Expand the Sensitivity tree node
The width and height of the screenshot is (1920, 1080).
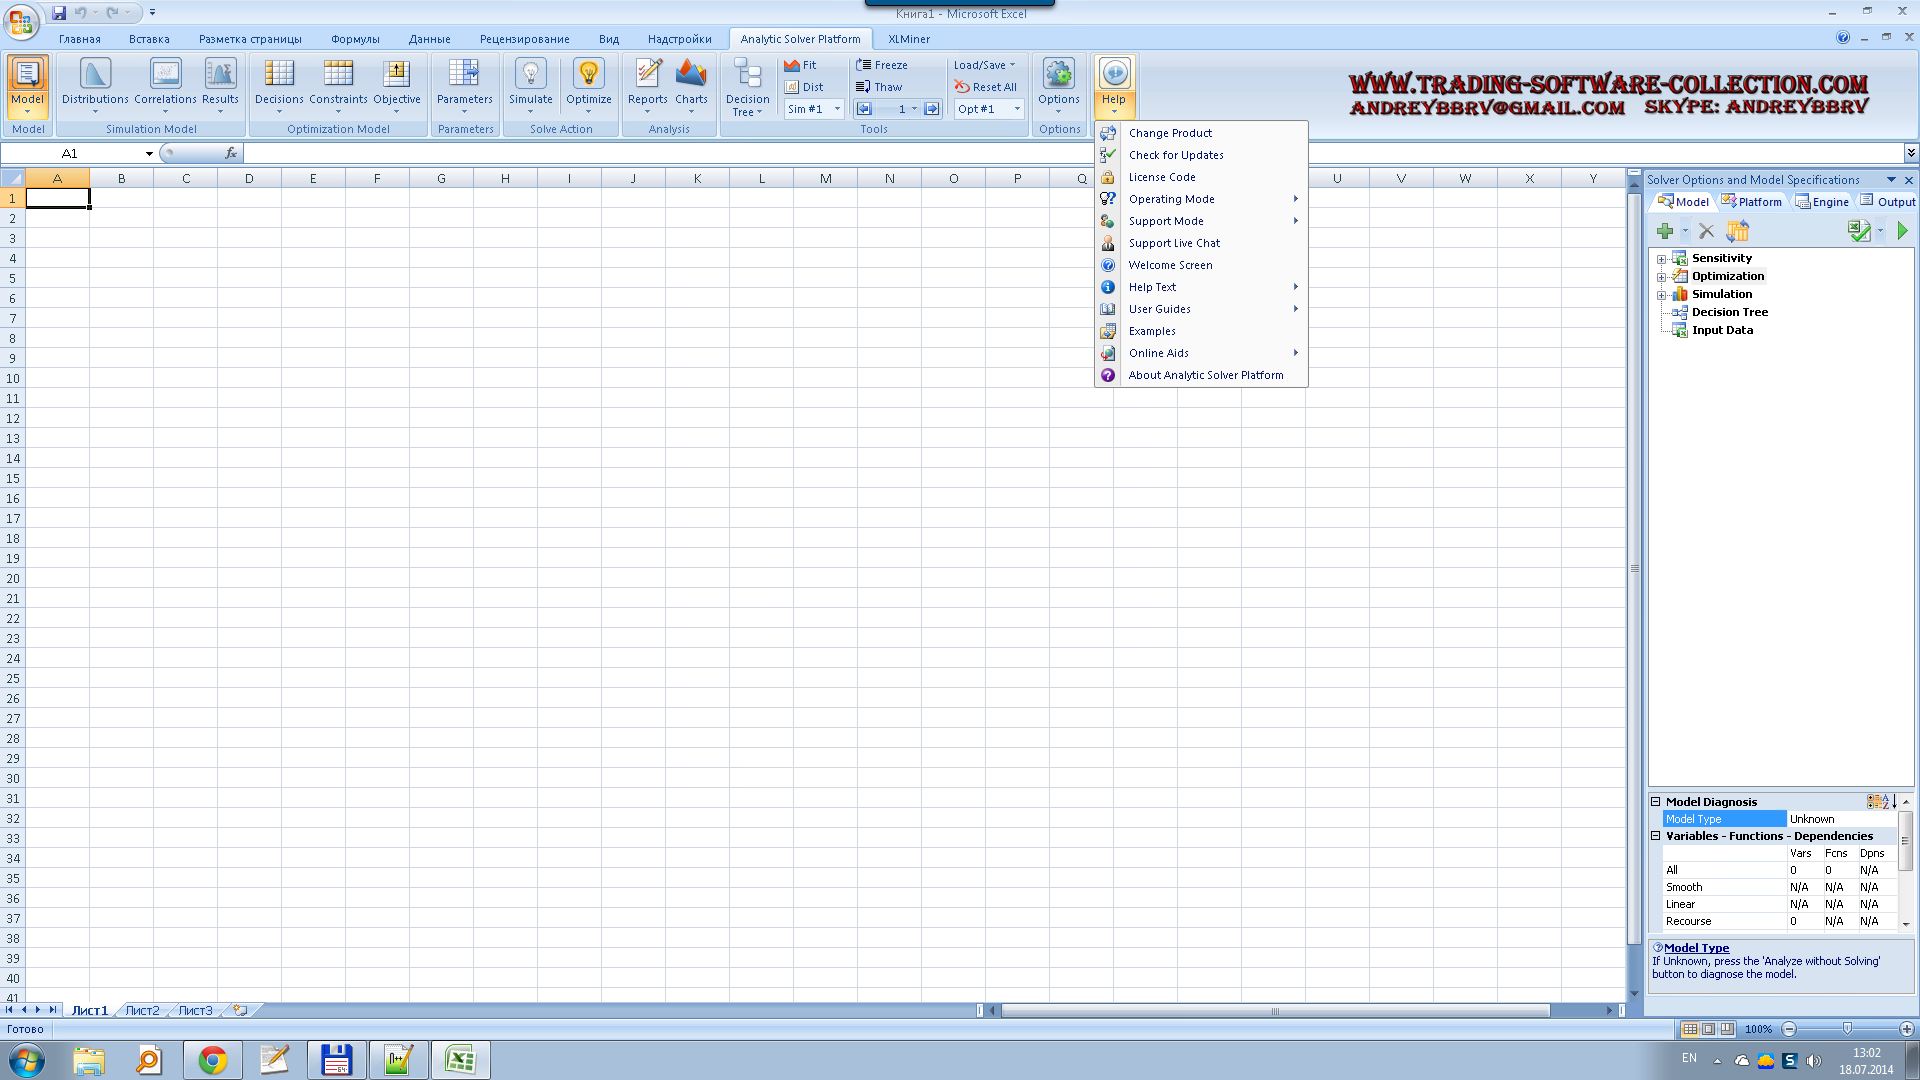(1662, 259)
